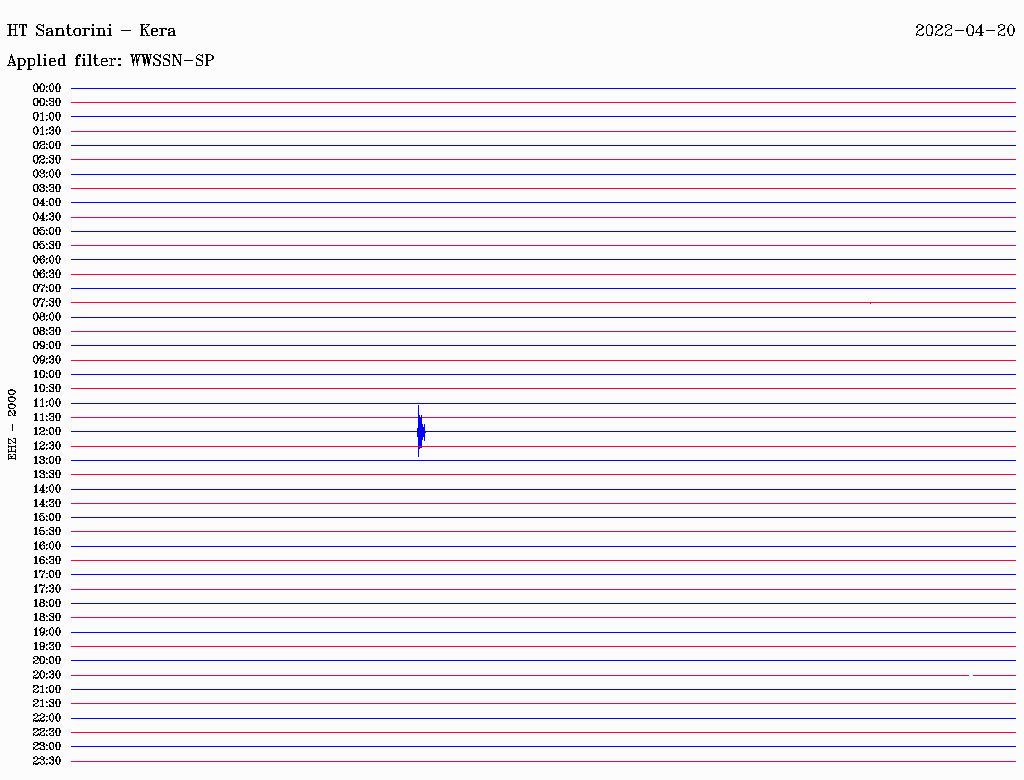Click the 03:30 time label
This screenshot has width=1024, height=780.
[x=47, y=188]
